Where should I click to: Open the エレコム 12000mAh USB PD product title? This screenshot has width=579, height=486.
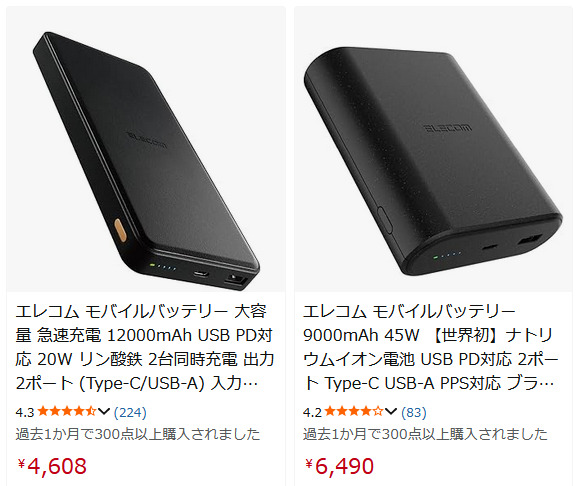pos(145,348)
